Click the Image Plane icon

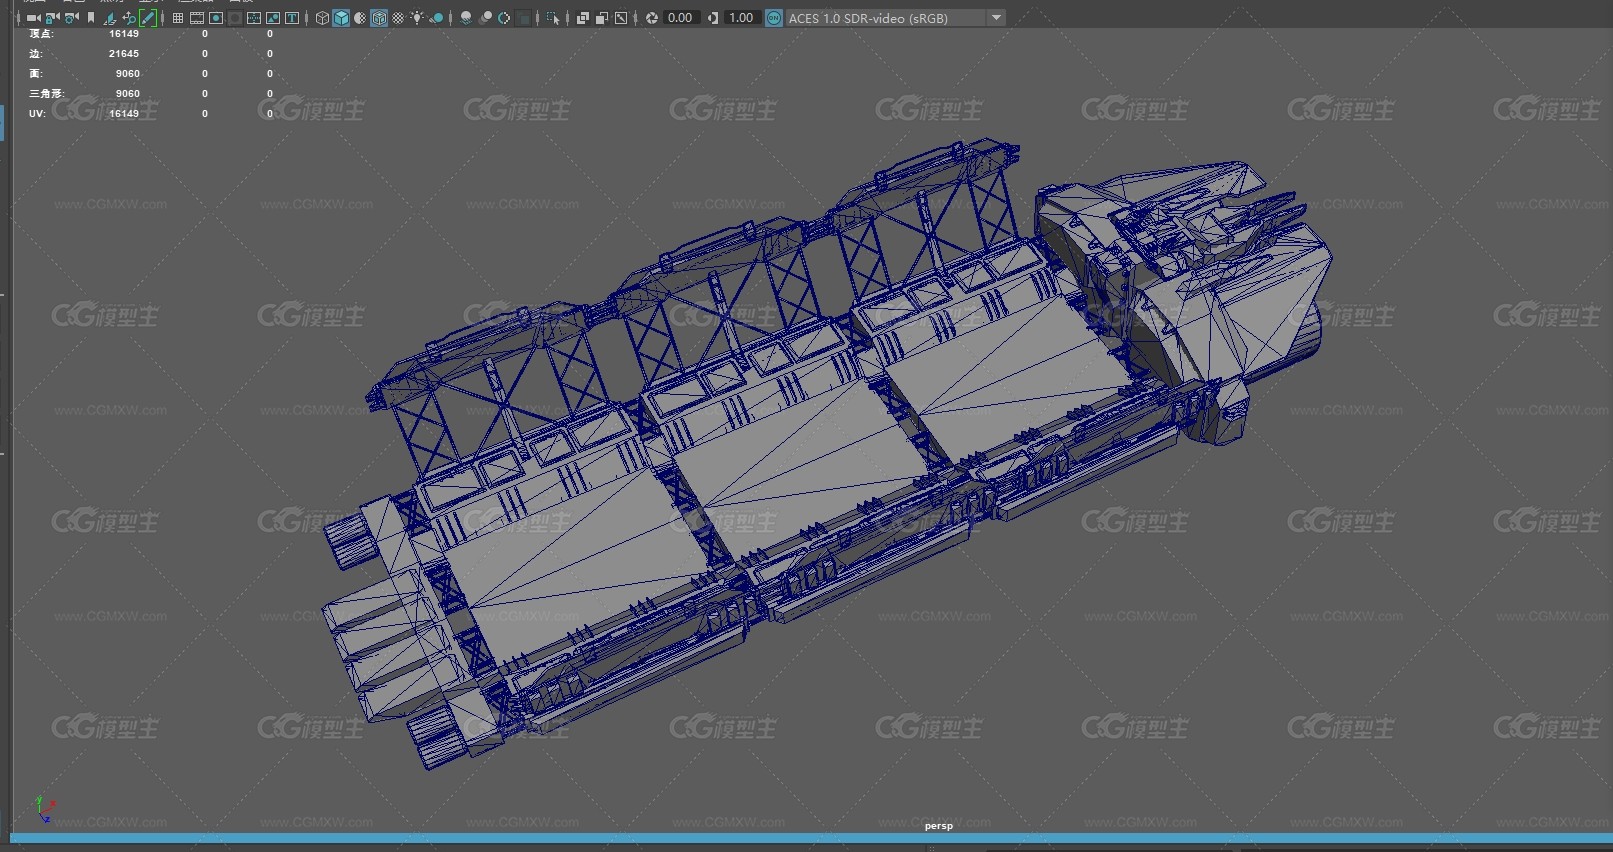[x=110, y=18]
